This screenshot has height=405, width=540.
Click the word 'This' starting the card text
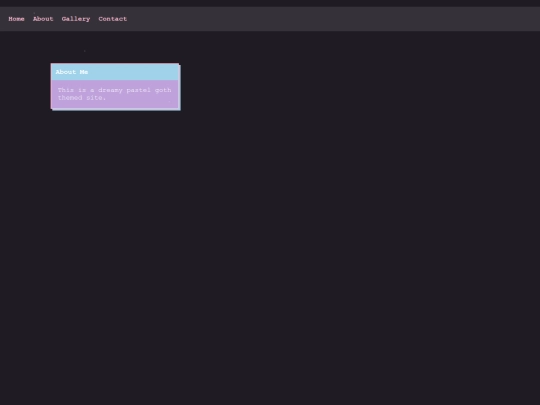click(x=65, y=90)
